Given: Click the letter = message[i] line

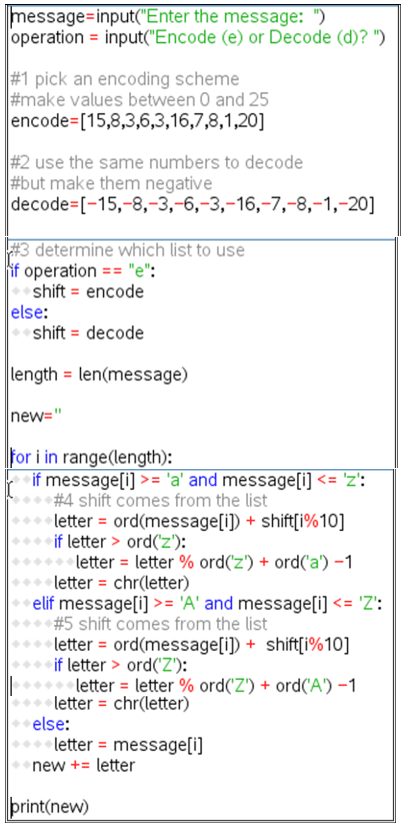Looking at the screenshot, I should [128, 745].
